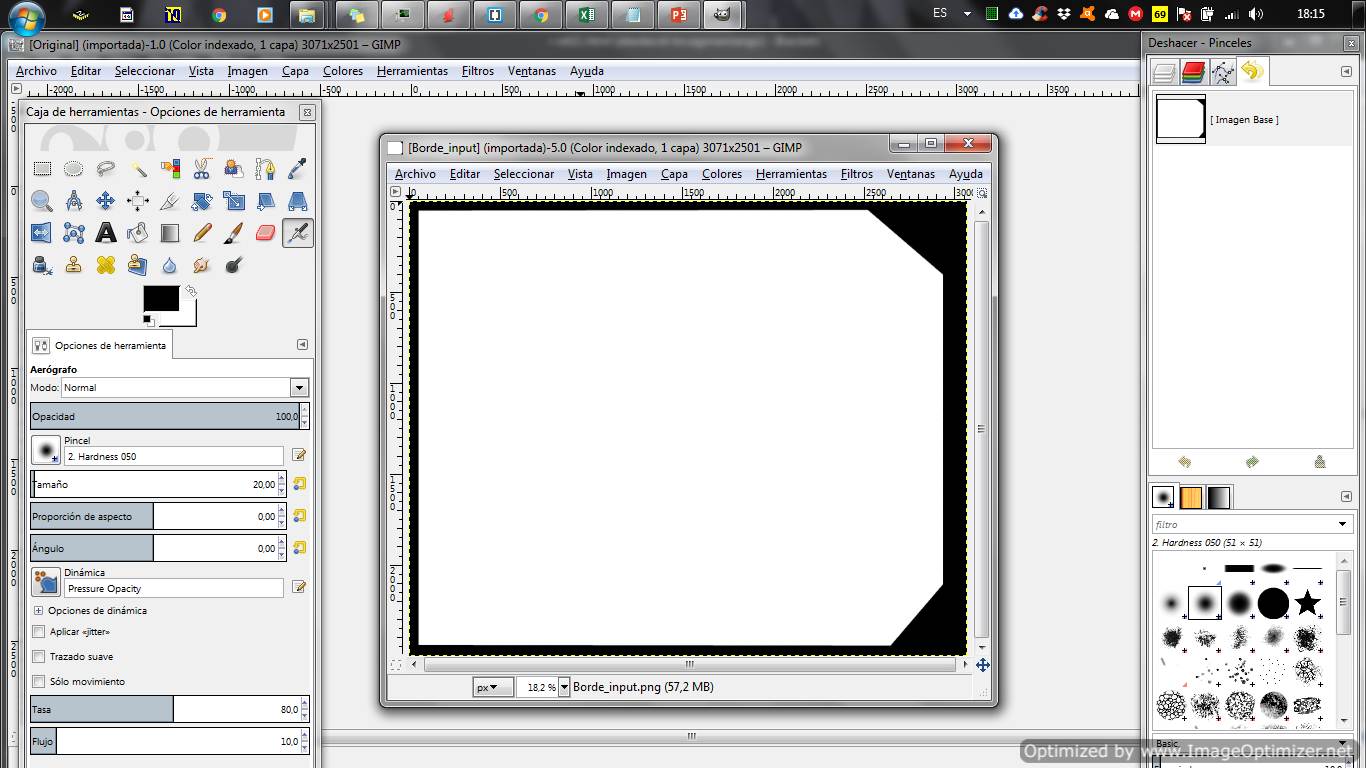Enable the Trazado suave checkbox
The image size is (1366, 768).
pyautogui.click(x=39, y=657)
